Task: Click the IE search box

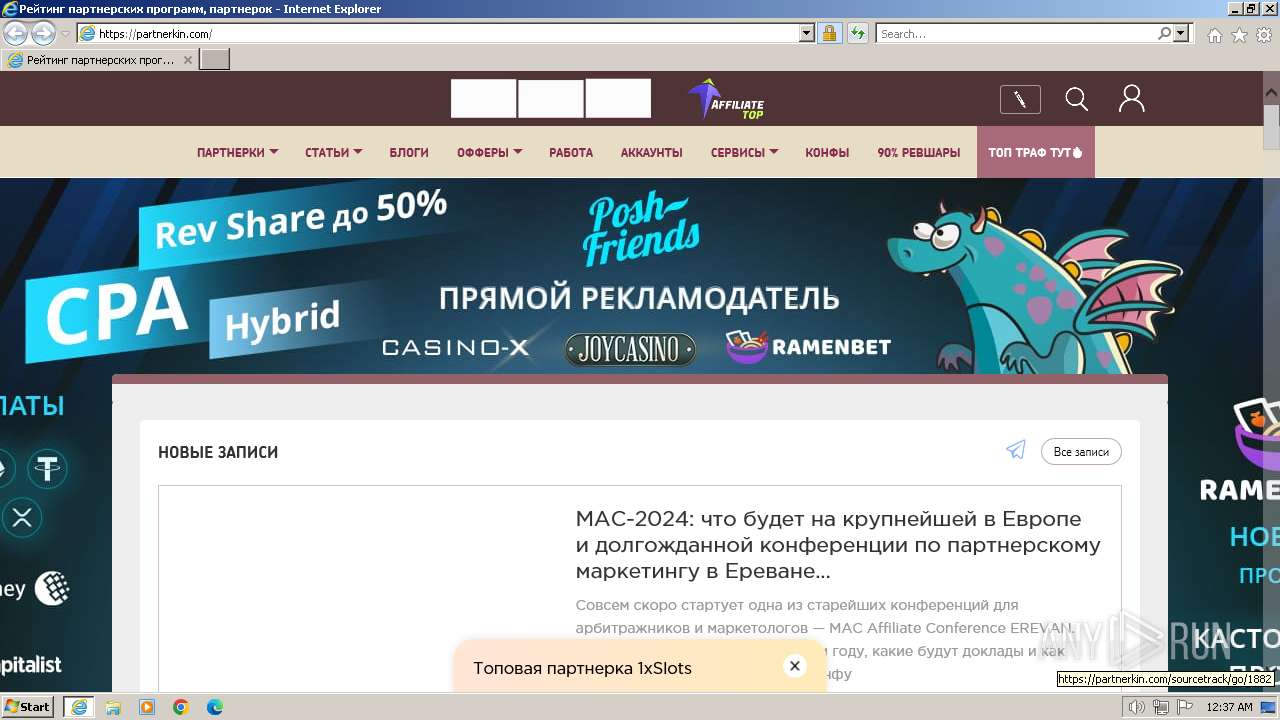Action: click(1017, 33)
